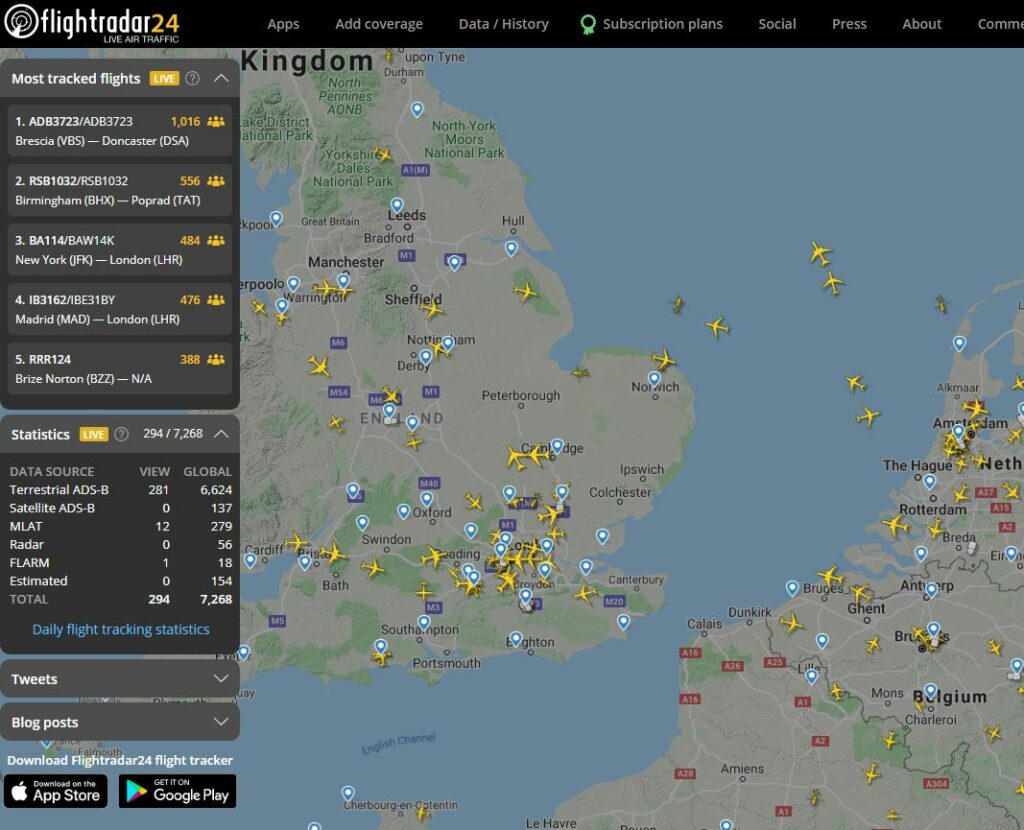Collapse the Most tracked flights panel
The height and width of the screenshot is (830, 1024).
click(x=221, y=78)
